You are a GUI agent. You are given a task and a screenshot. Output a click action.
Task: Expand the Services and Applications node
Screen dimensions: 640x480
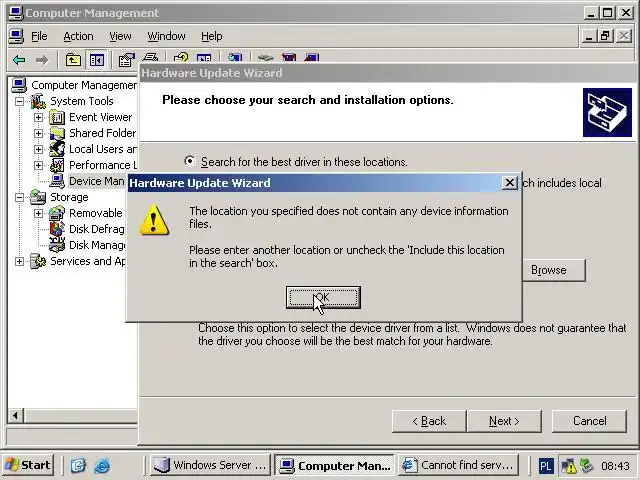(19, 261)
